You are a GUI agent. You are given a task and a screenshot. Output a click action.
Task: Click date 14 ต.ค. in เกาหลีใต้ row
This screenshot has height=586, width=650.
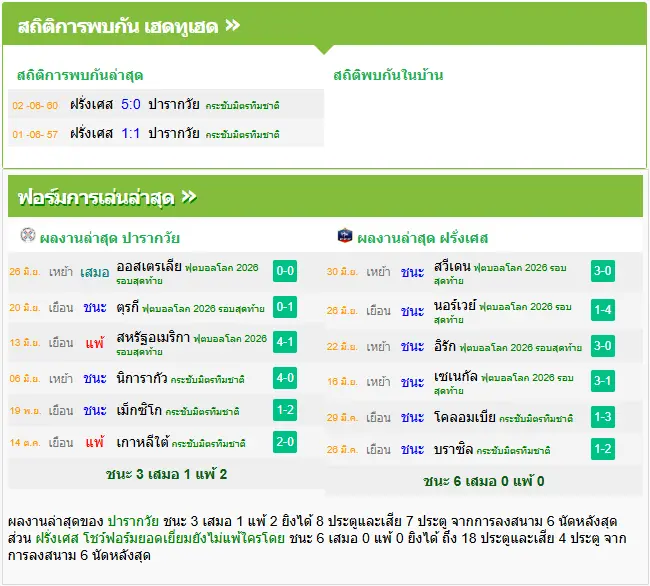(25, 443)
